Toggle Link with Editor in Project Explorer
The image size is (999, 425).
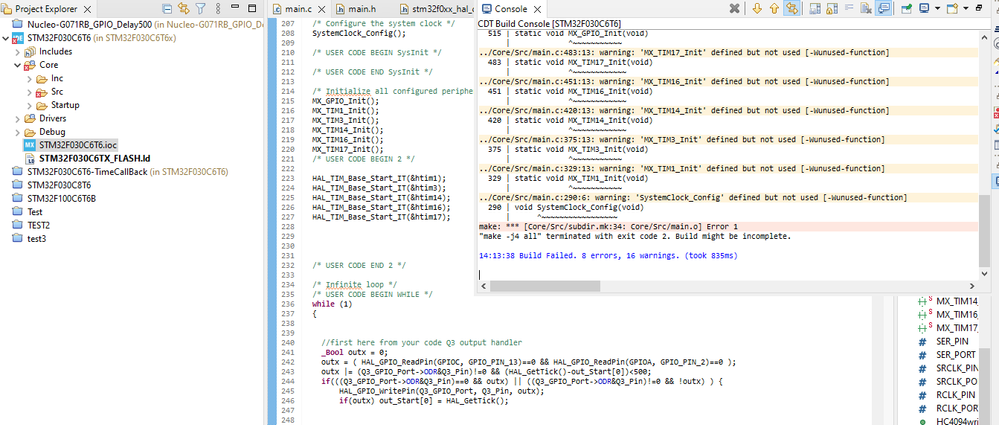(183, 9)
